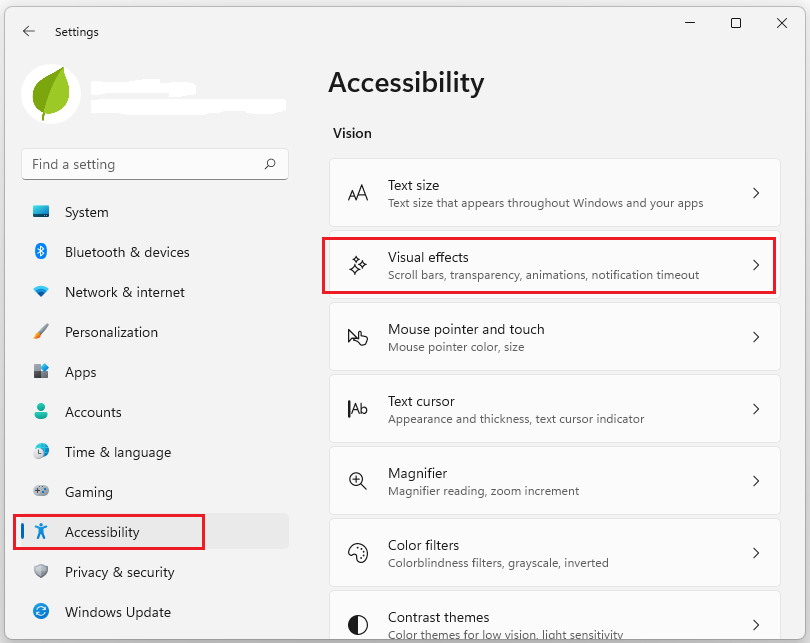The height and width of the screenshot is (643, 810).
Task: Open Visual effects title
Action: point(428,257)
